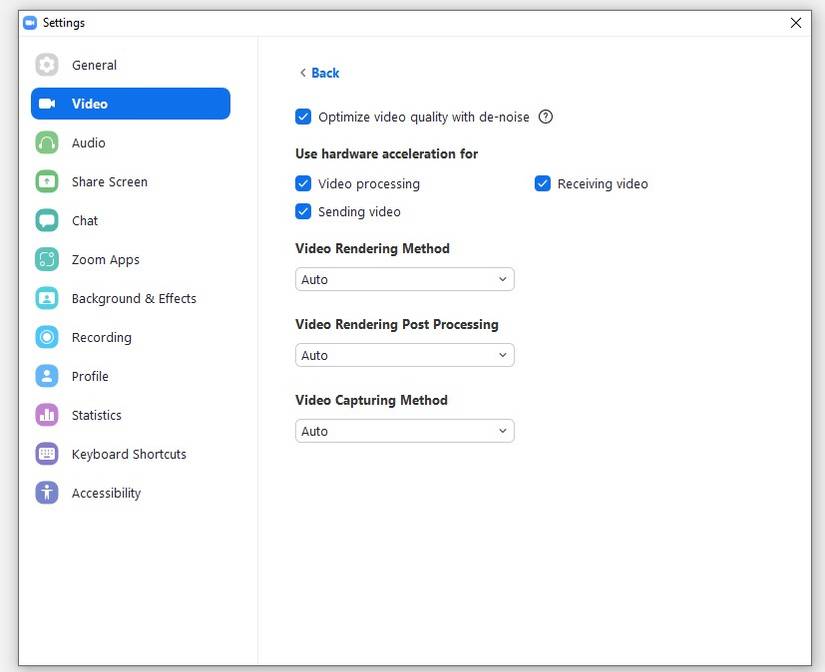Image resolution: width=825 pixels, height=672 pixels.
Task: Click the Recording icon
Action: coord(47,338)
